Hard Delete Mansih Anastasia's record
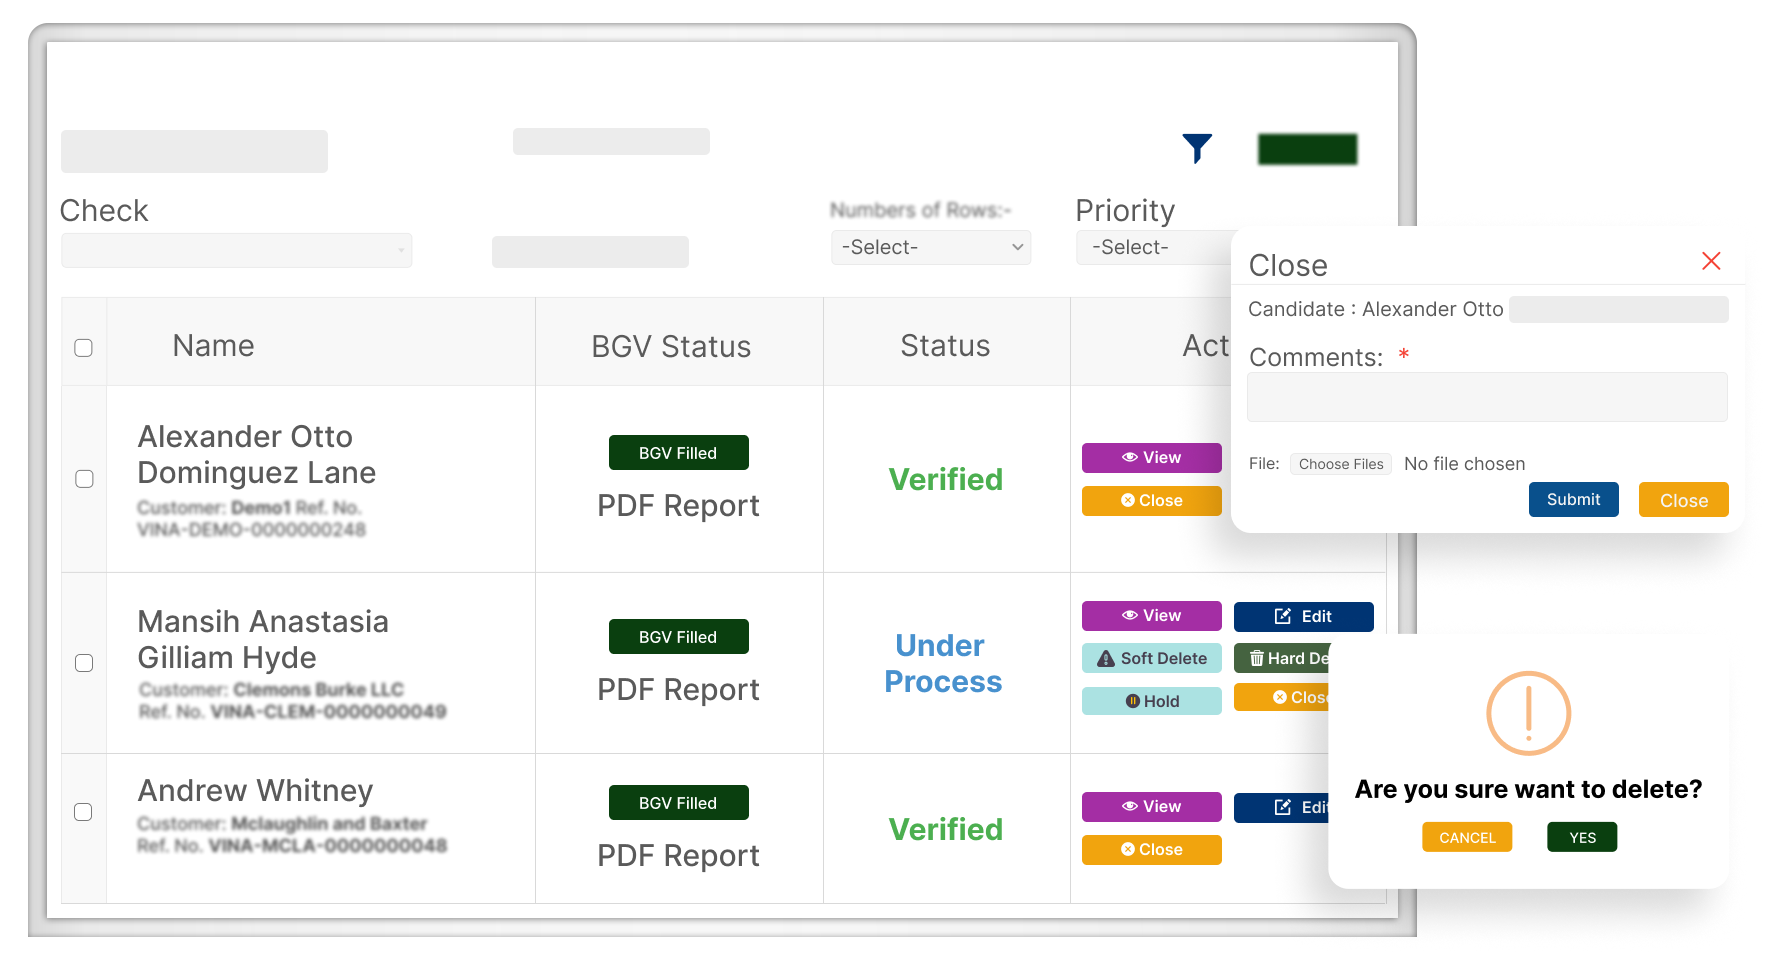The height and width of the screenshot is (964, 1765). pyautogui.click(x=1288, y=659)
